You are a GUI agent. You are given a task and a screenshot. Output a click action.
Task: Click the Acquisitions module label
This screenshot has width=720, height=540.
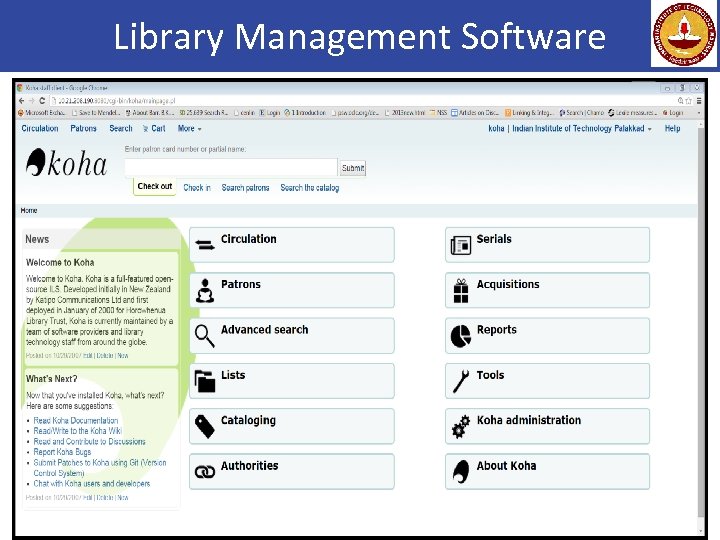tap(508, 285)
